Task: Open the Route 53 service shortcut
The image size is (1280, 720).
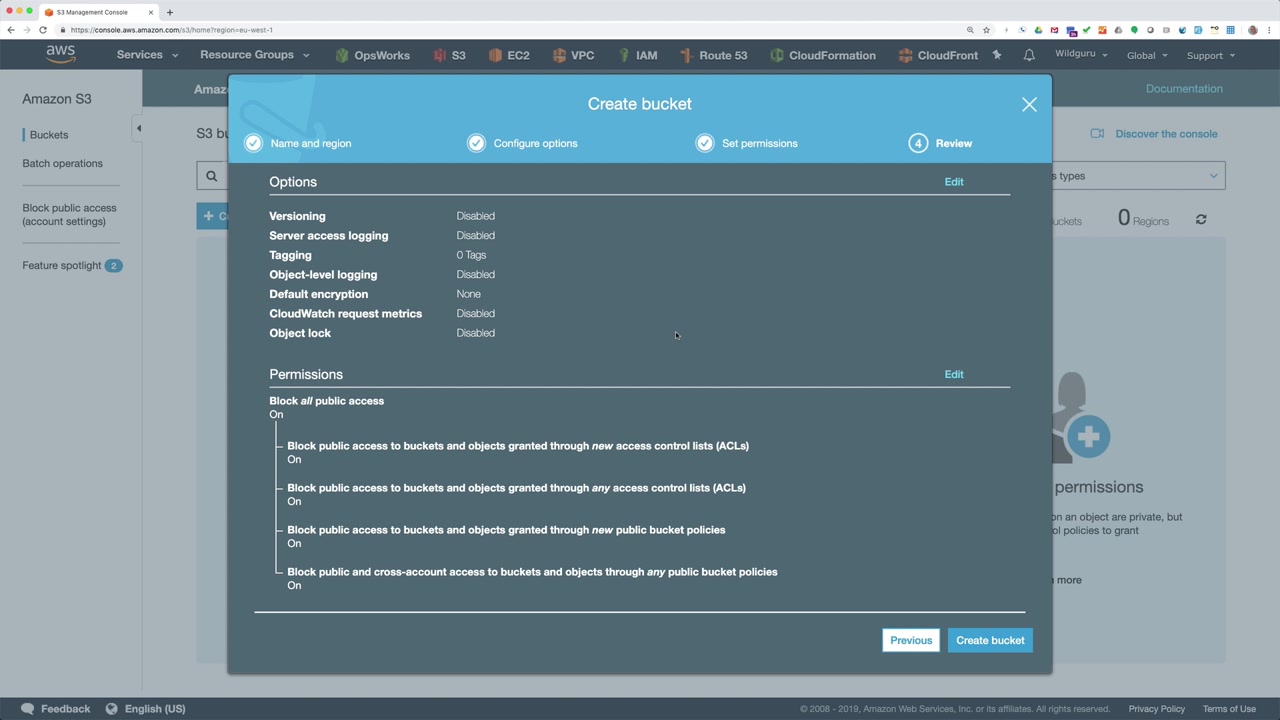Action: 713,55
